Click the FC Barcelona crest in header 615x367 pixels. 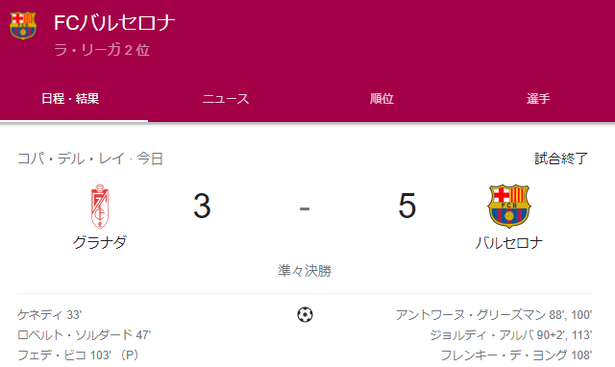pos(23,25)
